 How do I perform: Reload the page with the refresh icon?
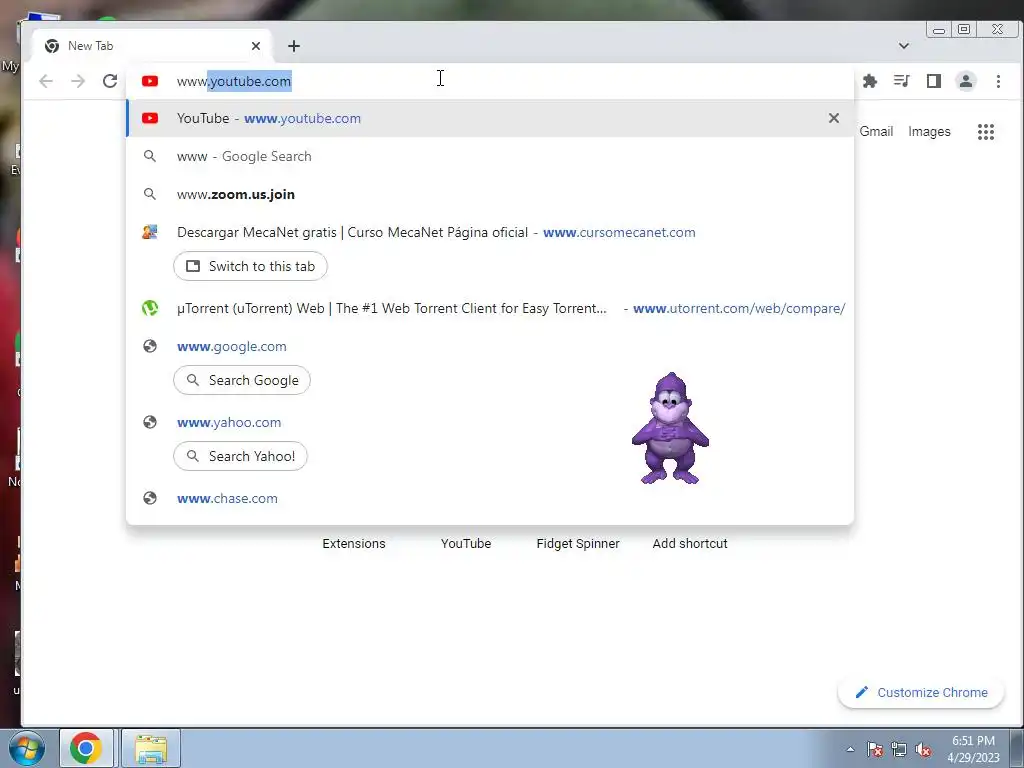(110, 81)
